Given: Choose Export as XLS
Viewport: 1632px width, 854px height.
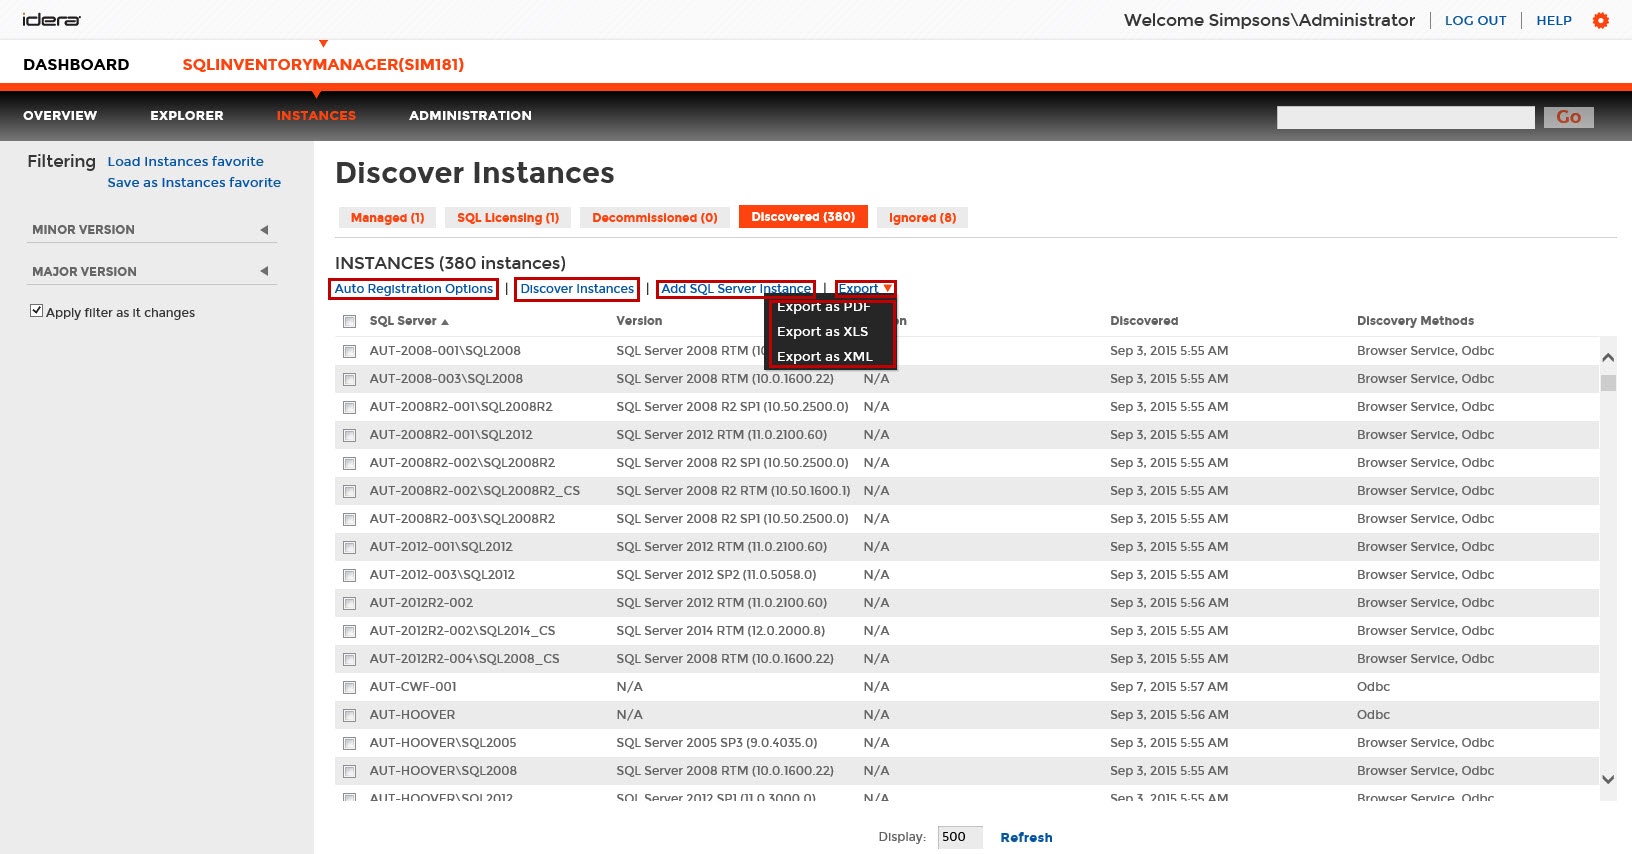Looking at the screenshot, I should 823,332.
